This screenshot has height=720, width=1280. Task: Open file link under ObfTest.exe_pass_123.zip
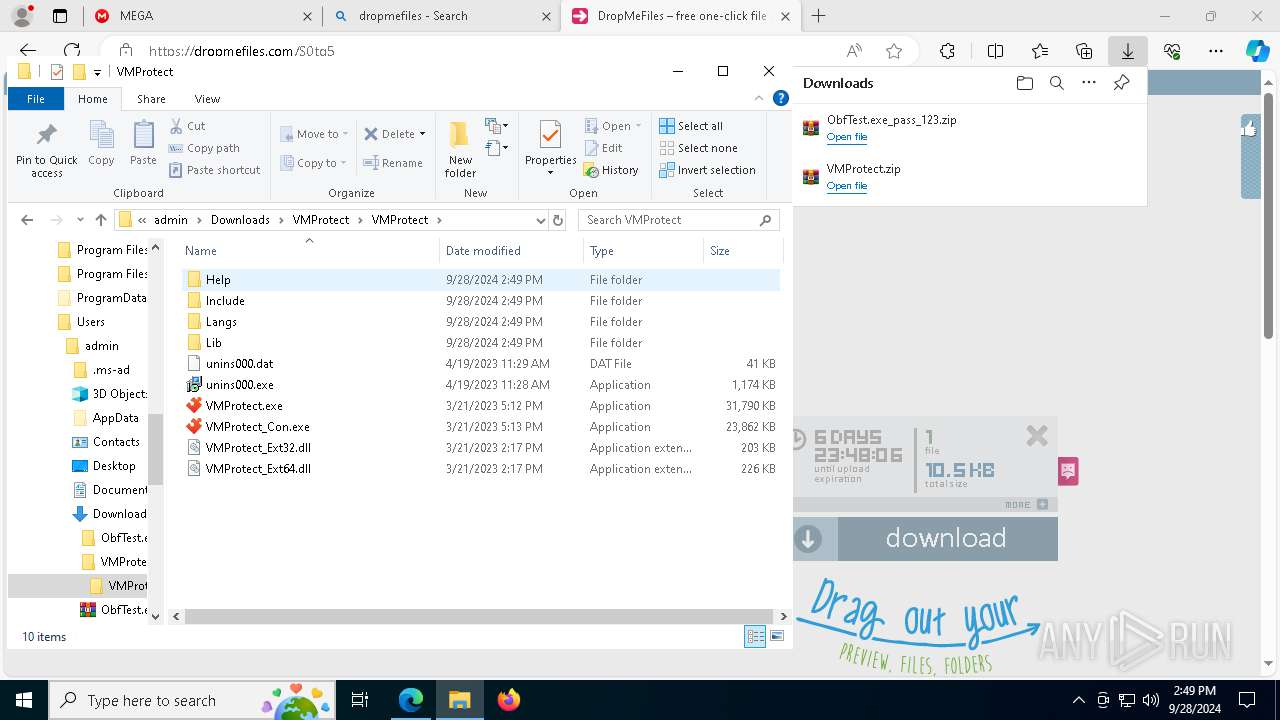tap(846, 137)
